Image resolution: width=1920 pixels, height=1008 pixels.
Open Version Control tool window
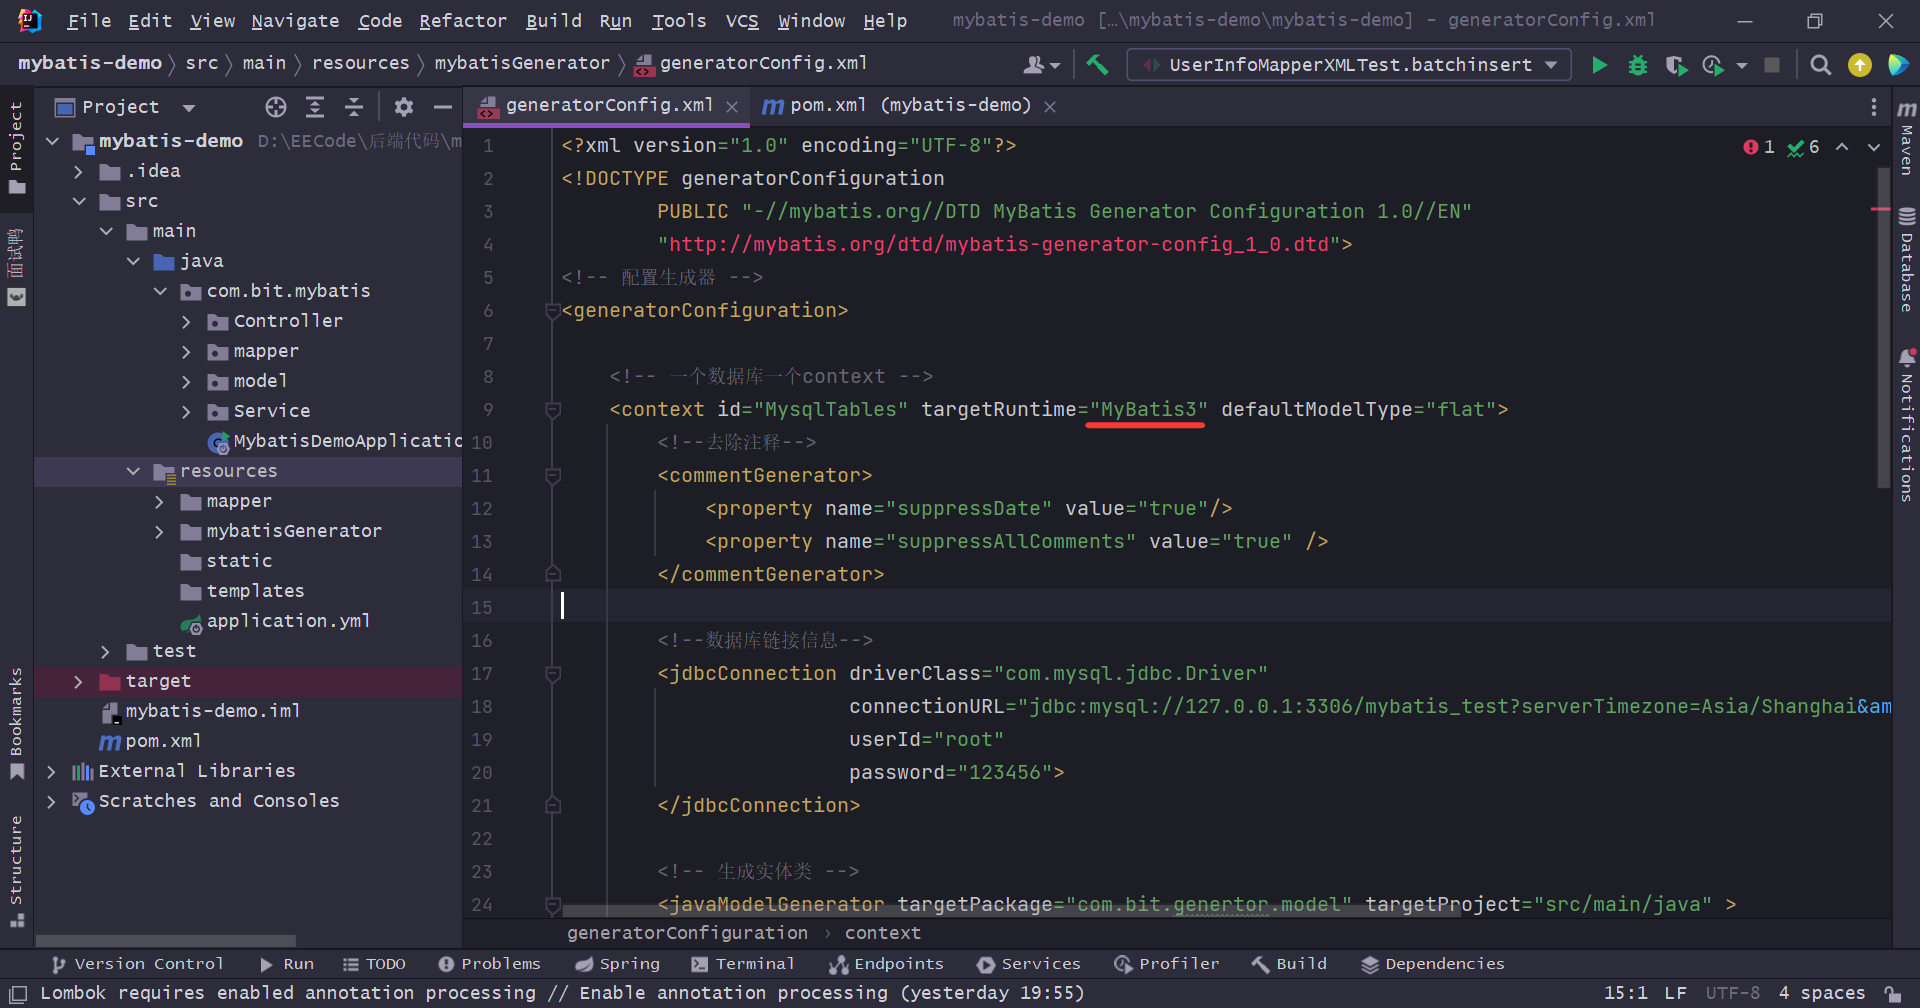138,964
